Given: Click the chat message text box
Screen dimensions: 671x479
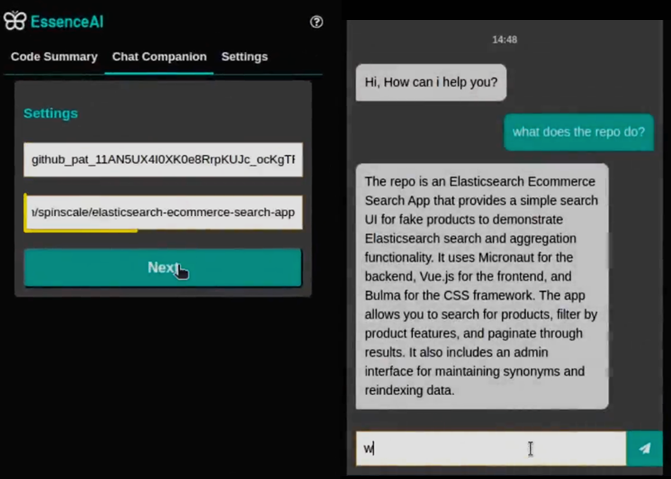Looking at the screenshot, I should pyautogui.click(x=490, y=449).
